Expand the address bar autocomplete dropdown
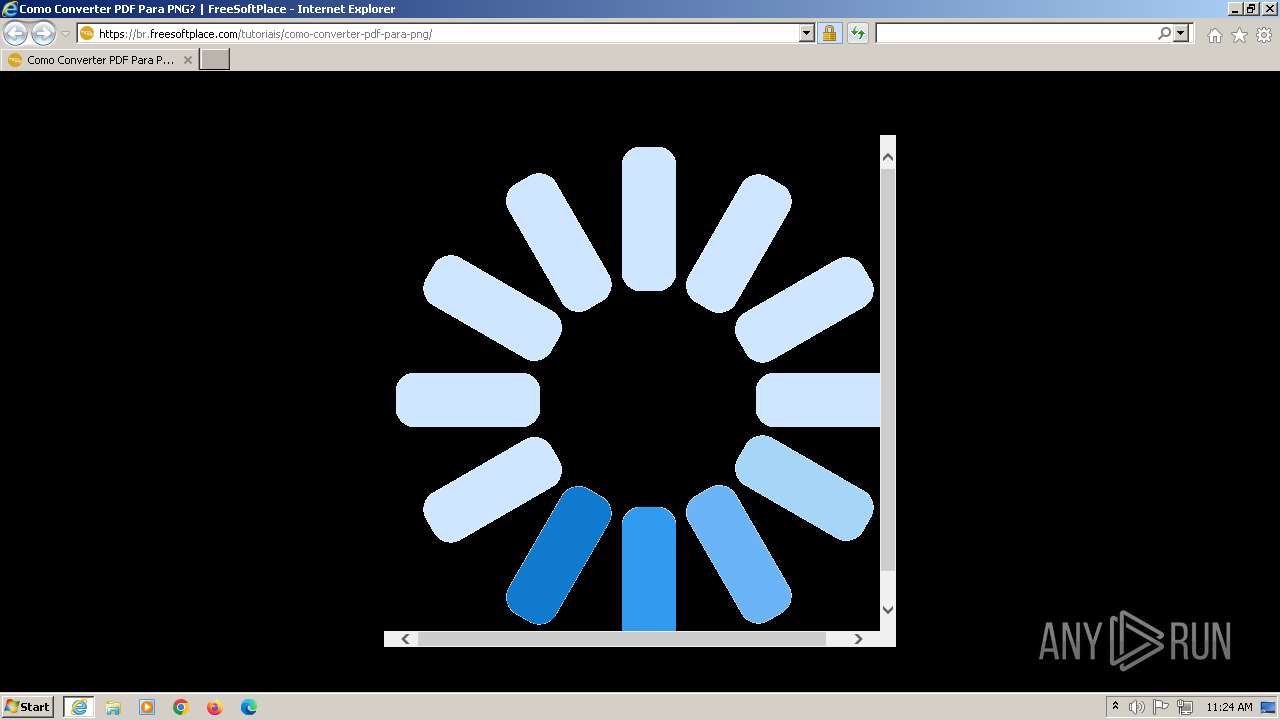The image size is (1280, 720). point(807,33)
